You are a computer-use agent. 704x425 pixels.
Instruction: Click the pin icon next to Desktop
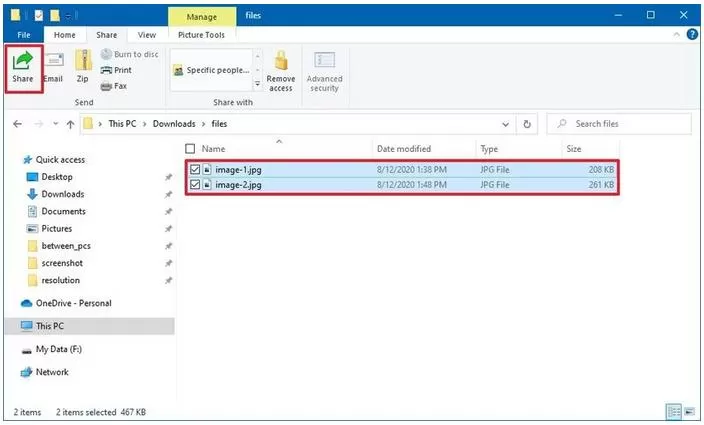[x=168, y=177]
